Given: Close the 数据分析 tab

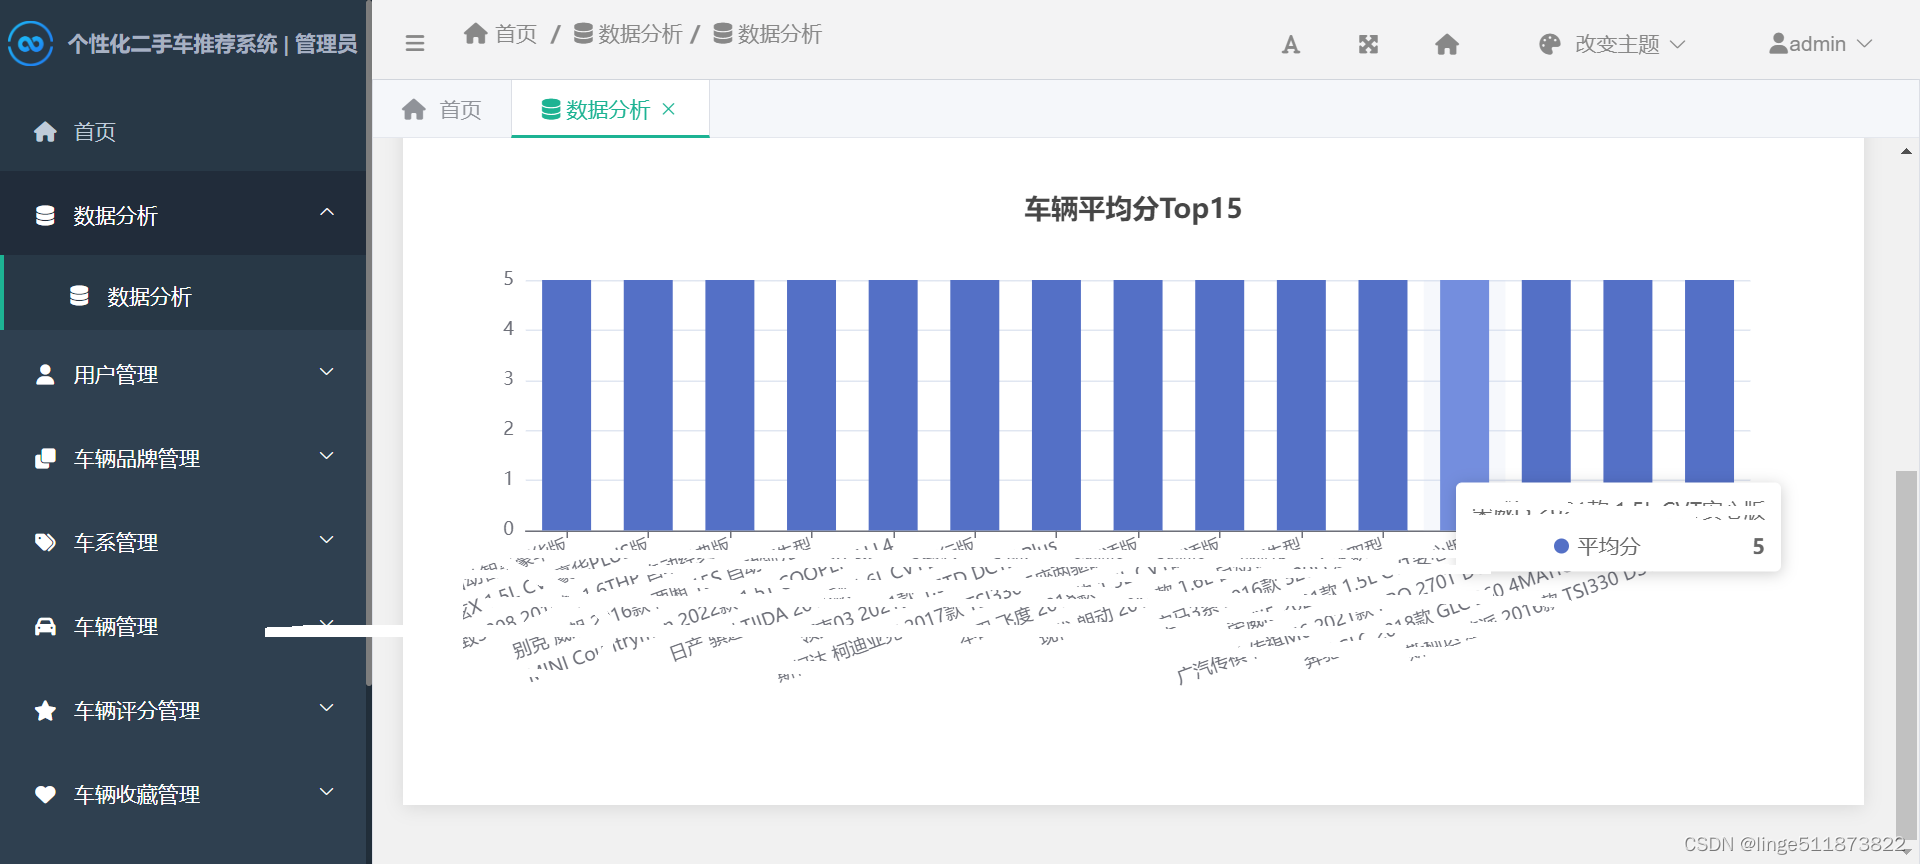Looking at the screenshot, I should [x=669, y=109].
